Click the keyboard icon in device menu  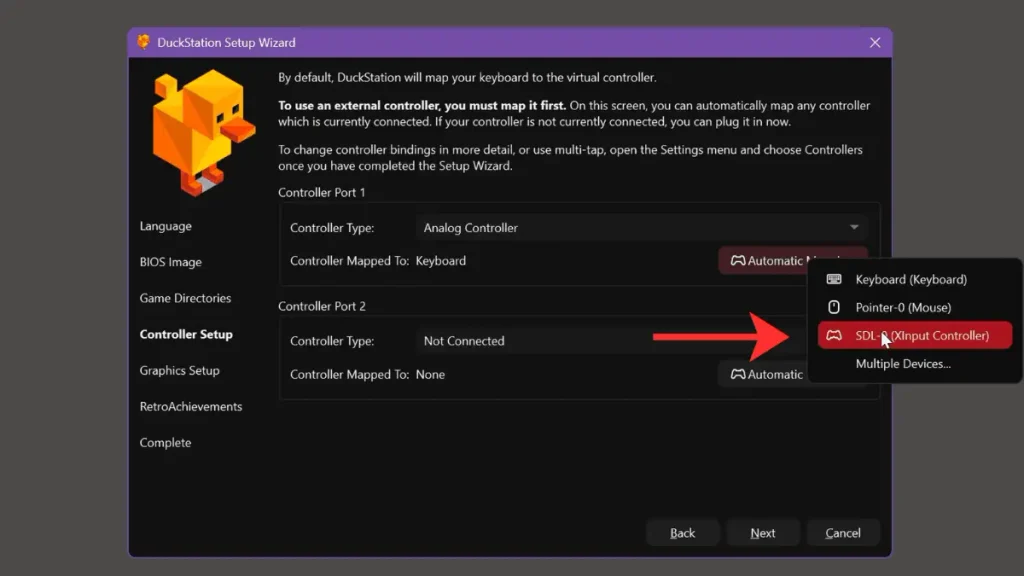pos(834,279)
